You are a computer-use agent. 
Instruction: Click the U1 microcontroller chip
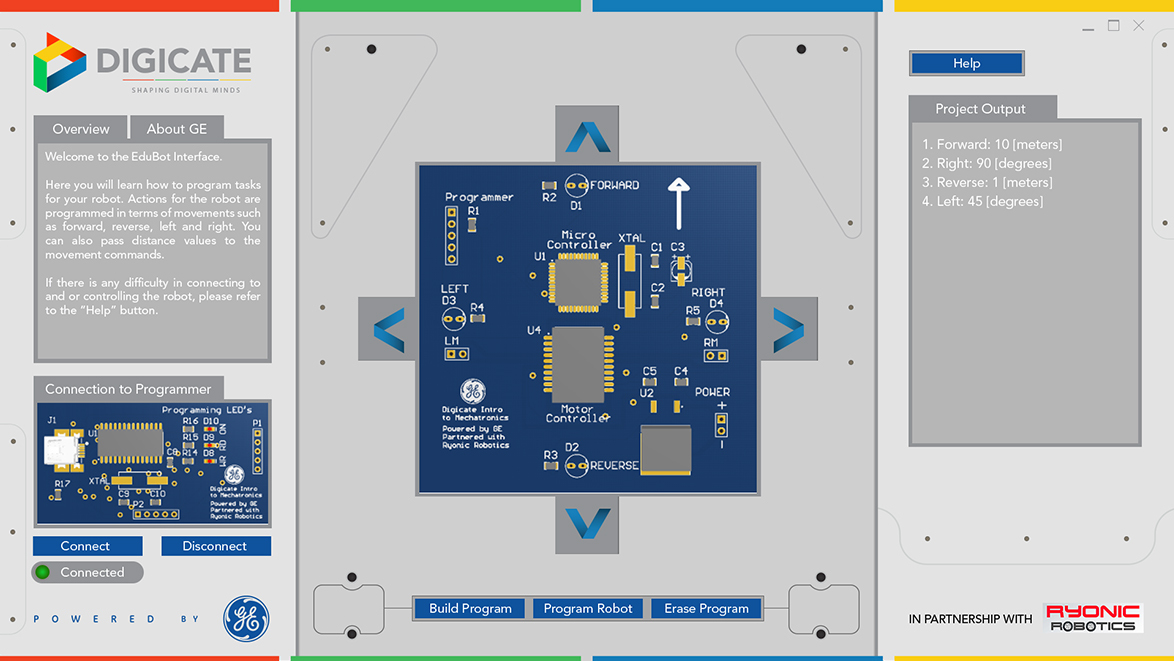click(x=578, y=284)
